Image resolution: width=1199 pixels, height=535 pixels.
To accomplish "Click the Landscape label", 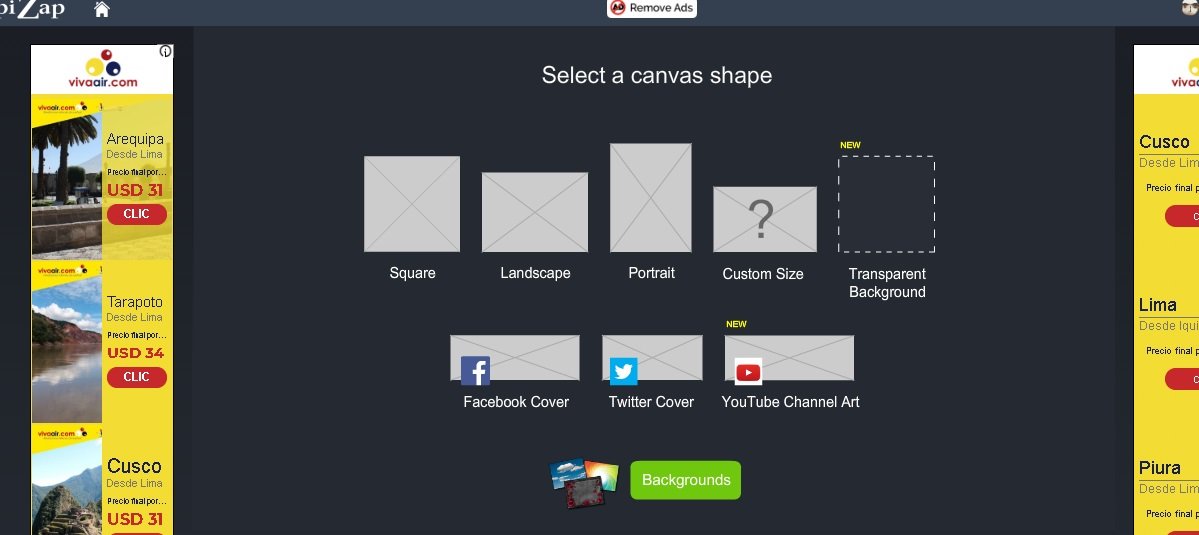I will (x=535, y=273).
